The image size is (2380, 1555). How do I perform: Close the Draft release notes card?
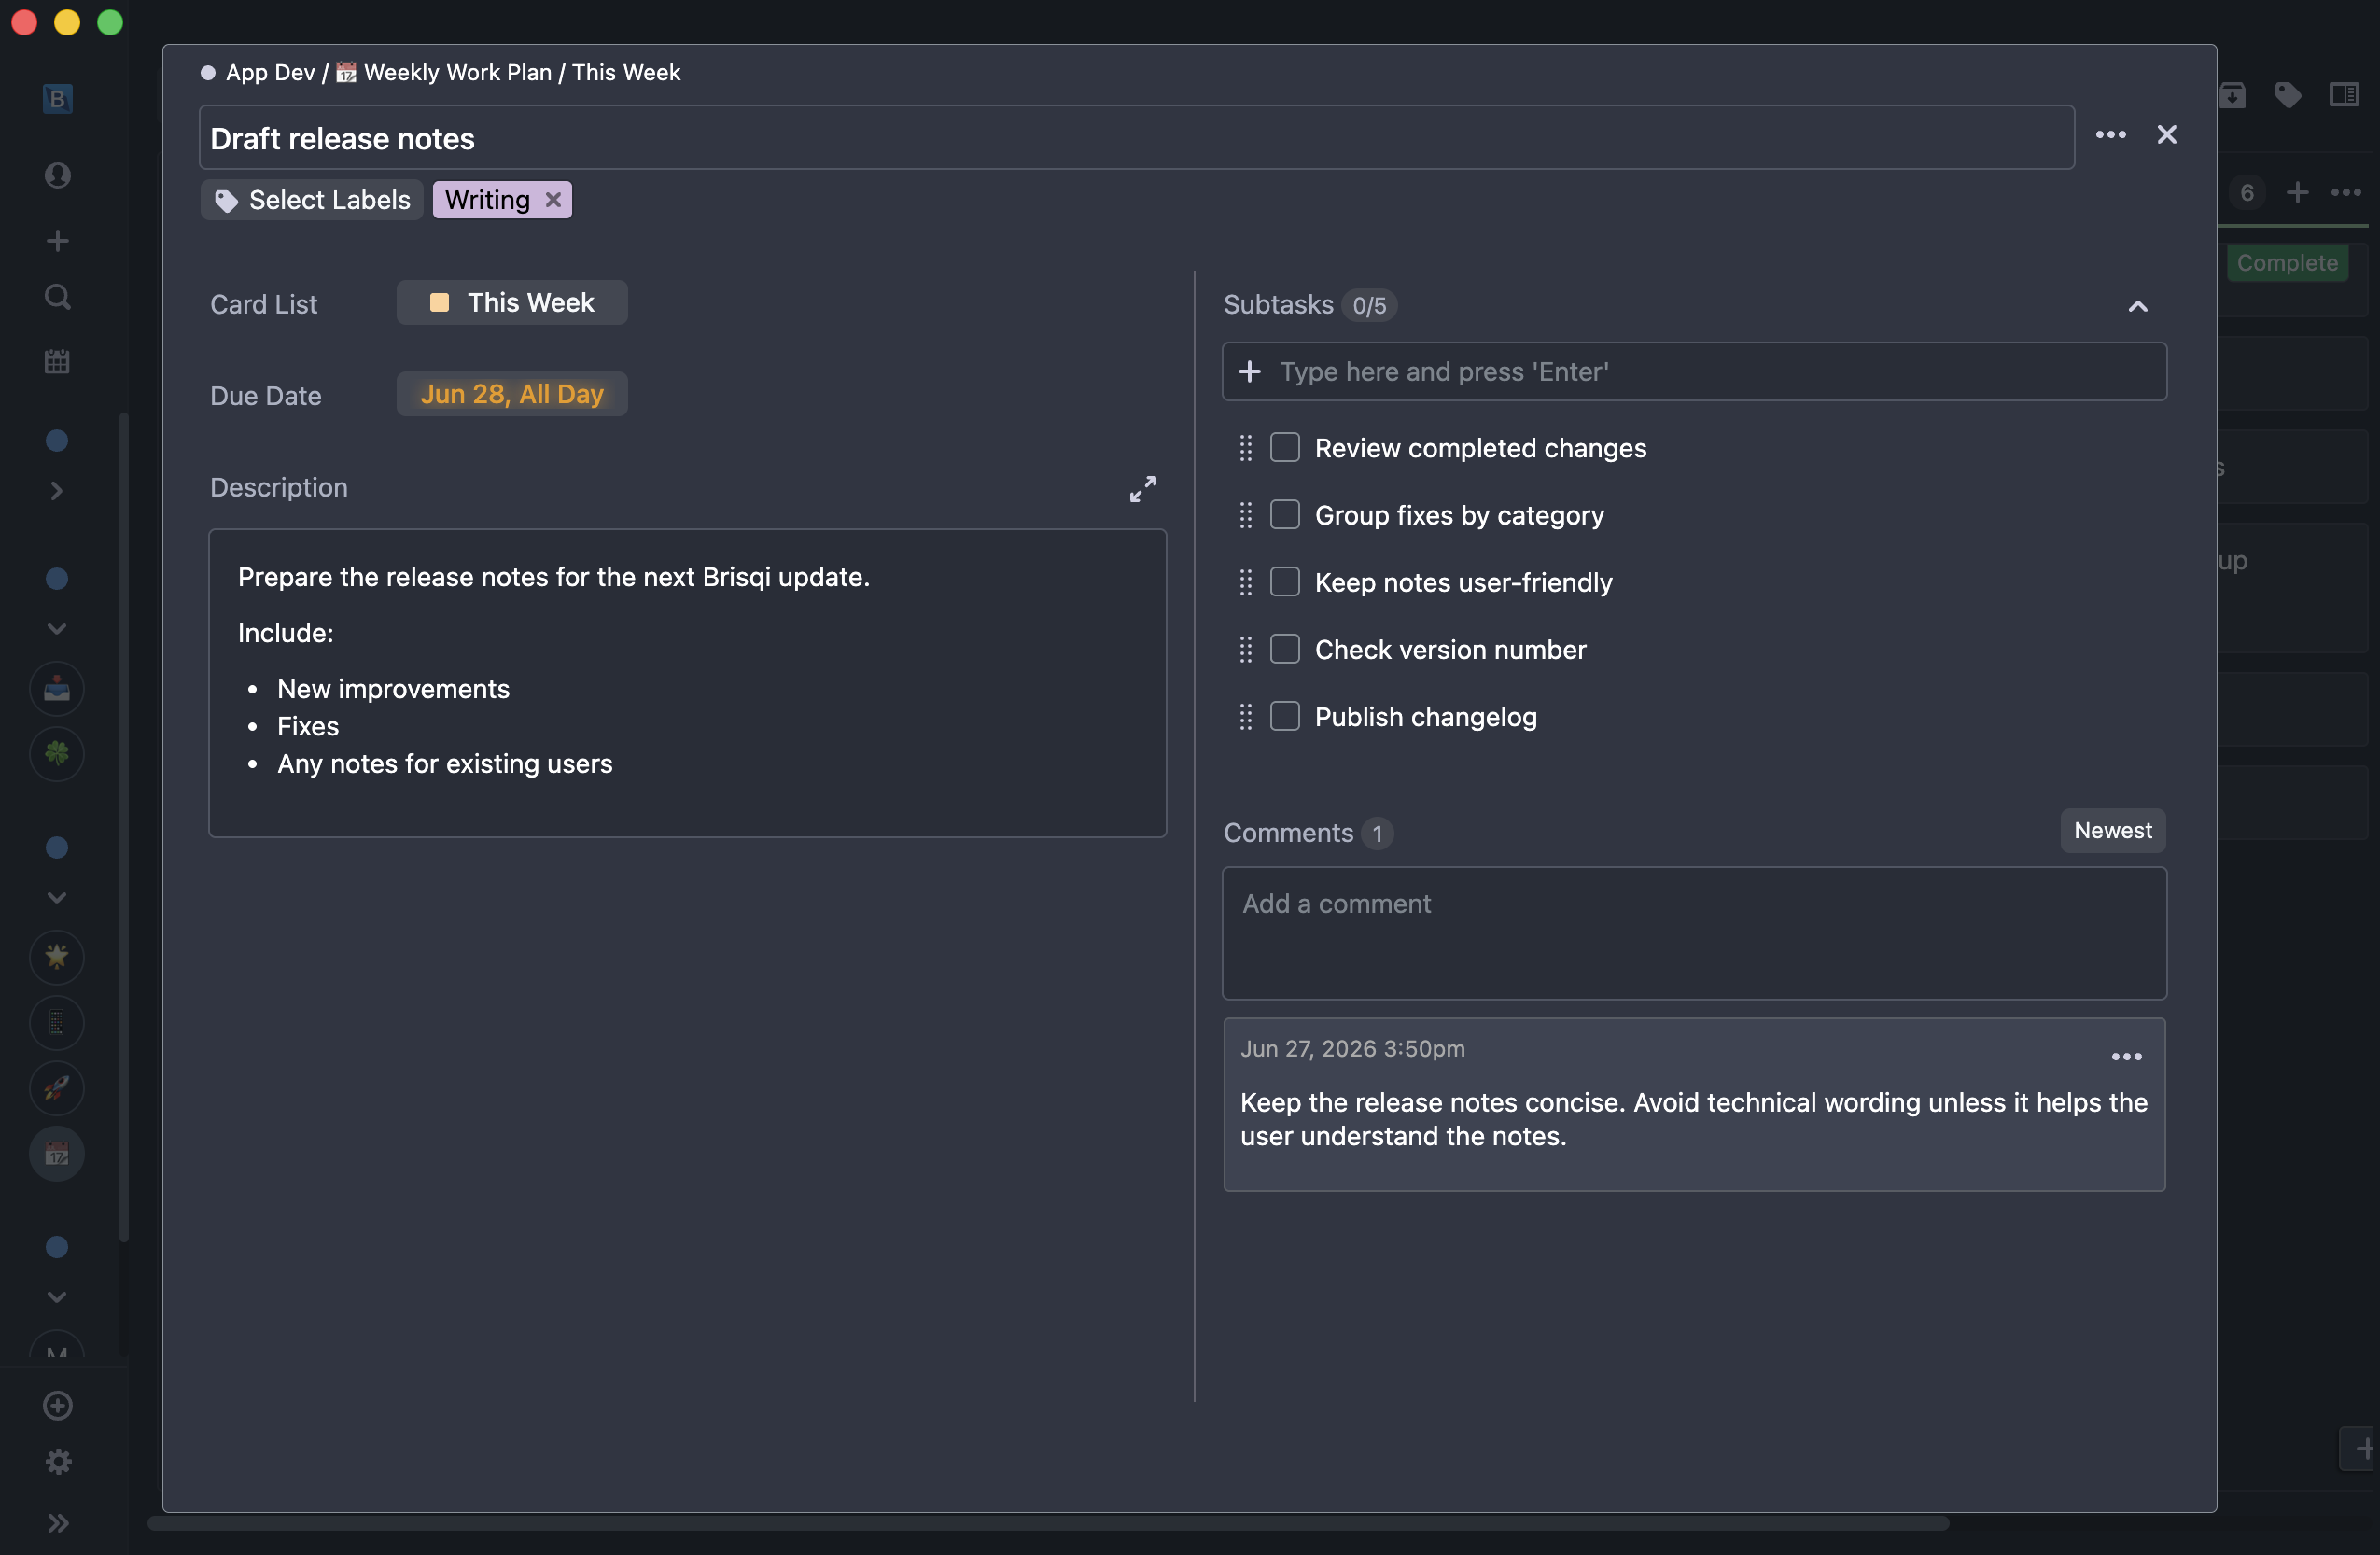coord(2167,135)
